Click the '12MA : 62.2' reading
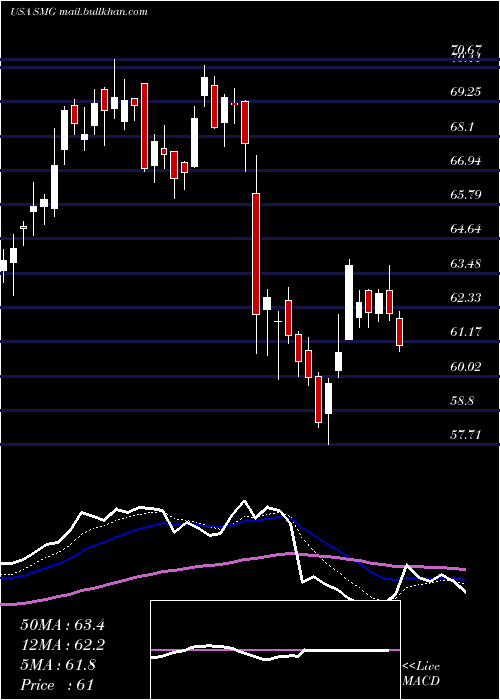This screenshot has width=500, height=700. pos(62,645)
